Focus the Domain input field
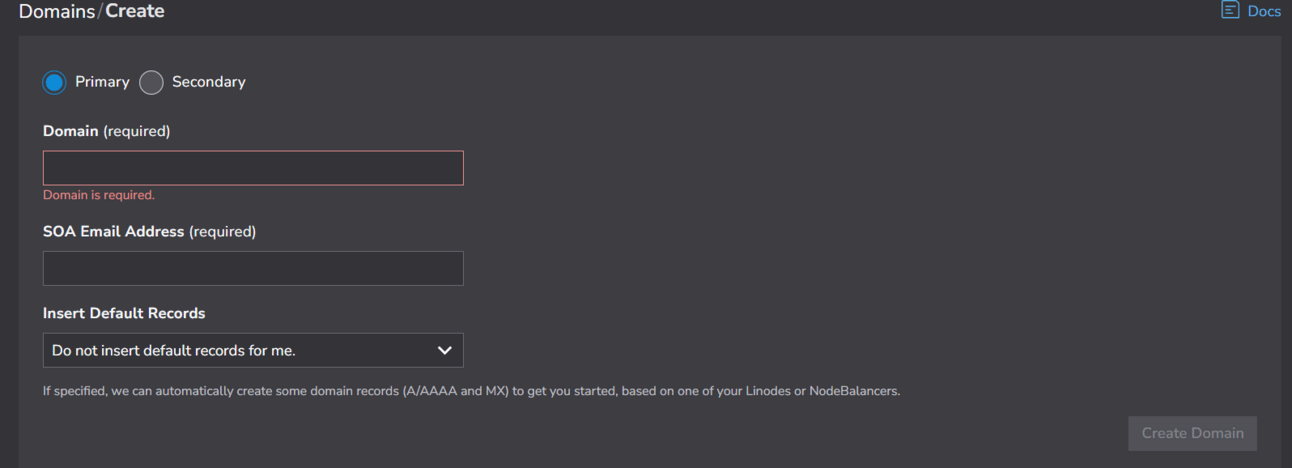 pyautogui.click(x=253, y=168)
